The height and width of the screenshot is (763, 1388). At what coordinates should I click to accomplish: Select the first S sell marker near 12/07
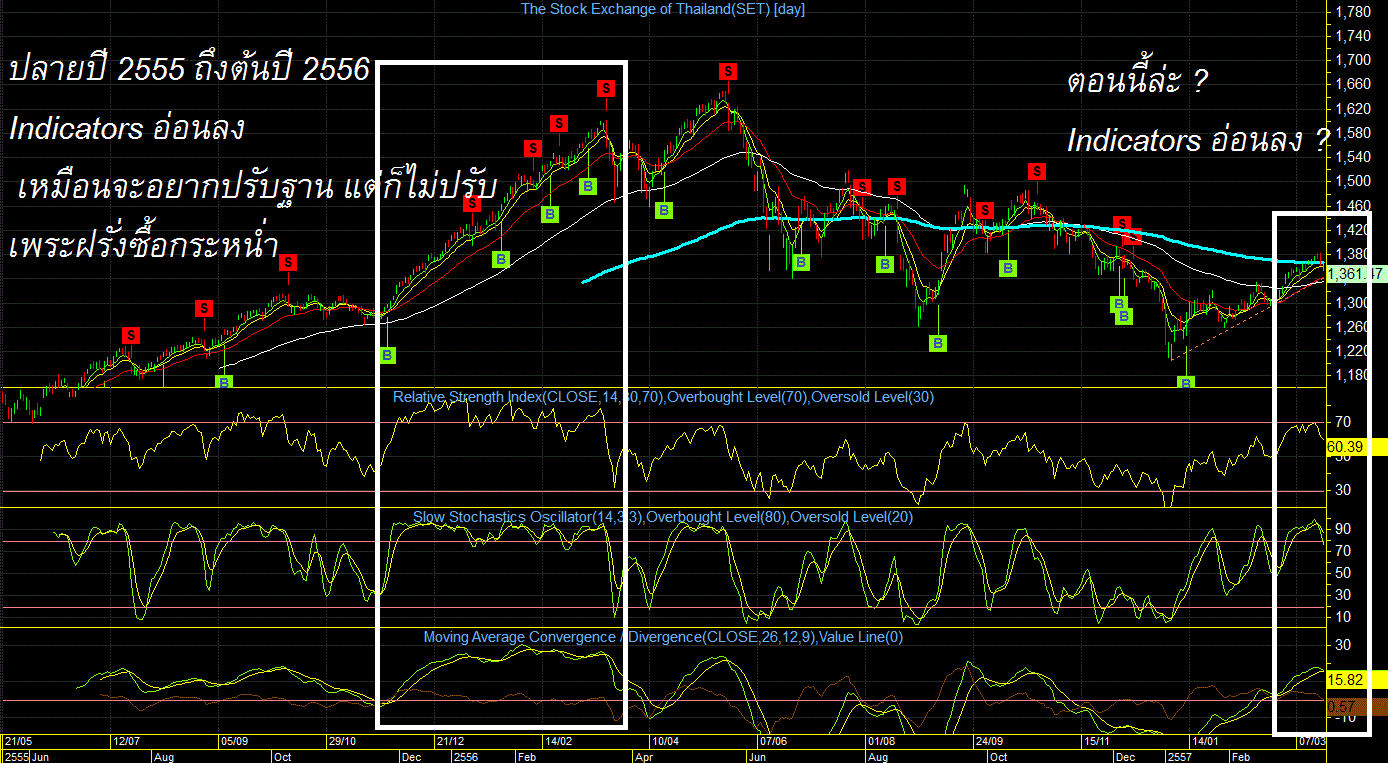pyautogui.click(x=130, y=335)
